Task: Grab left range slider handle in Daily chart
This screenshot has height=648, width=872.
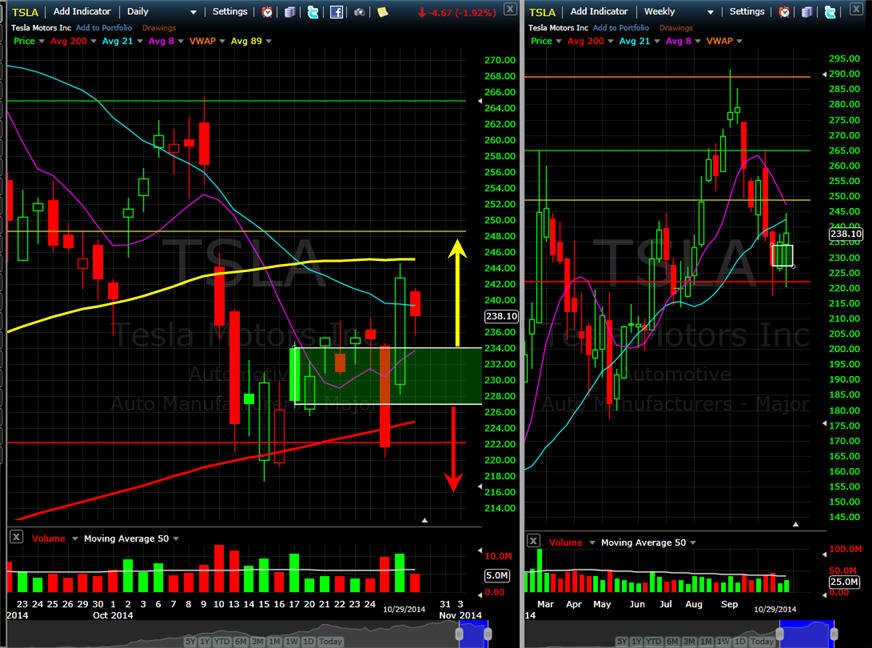Action: coord(459,634)
